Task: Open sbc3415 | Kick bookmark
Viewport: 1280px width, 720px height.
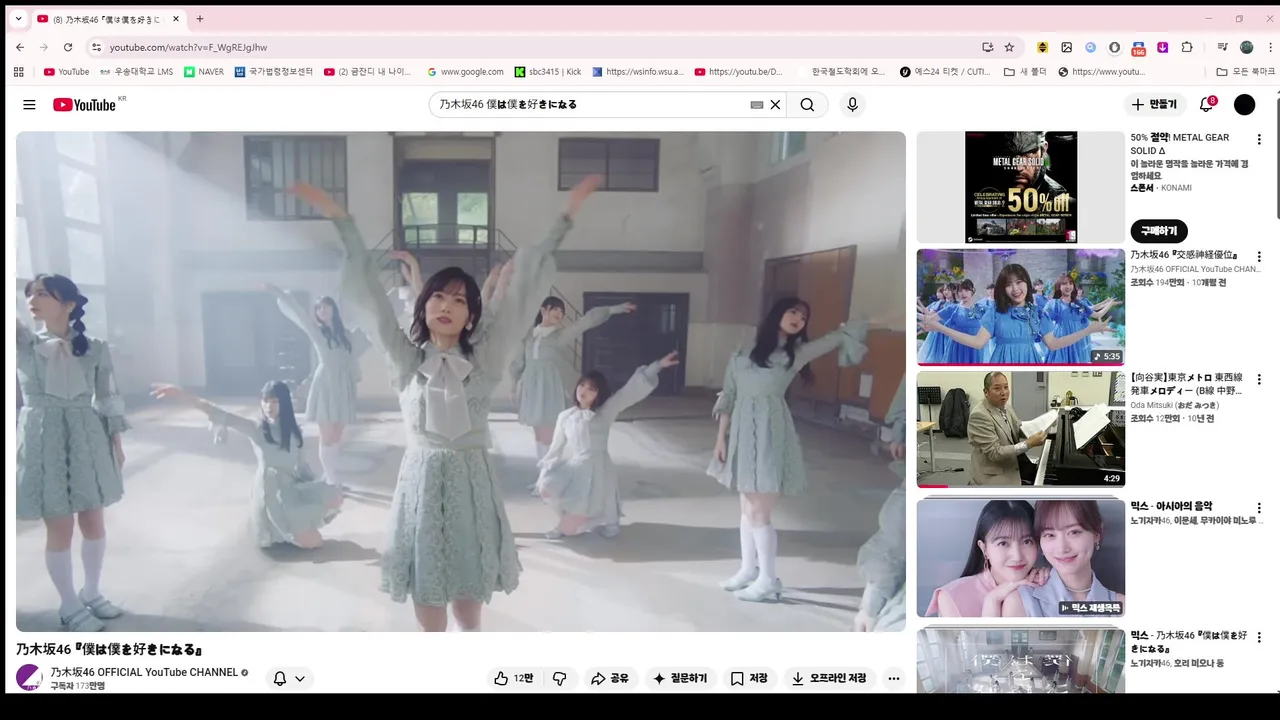Action: click(x=548, y=72)
